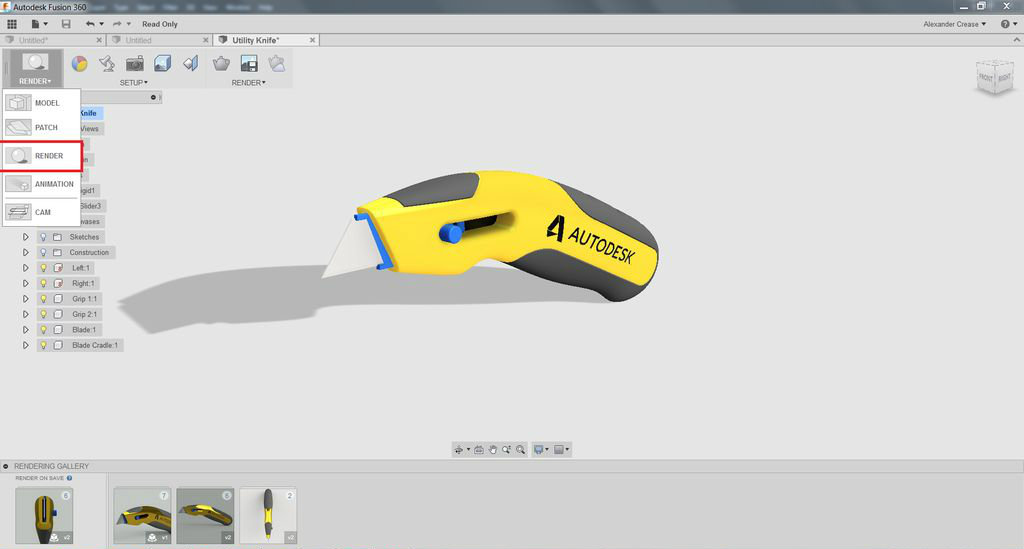Viewport: 1024px width, 549px height.
Task: Open Scene Settings lamp icon
Action: [107, 64]
